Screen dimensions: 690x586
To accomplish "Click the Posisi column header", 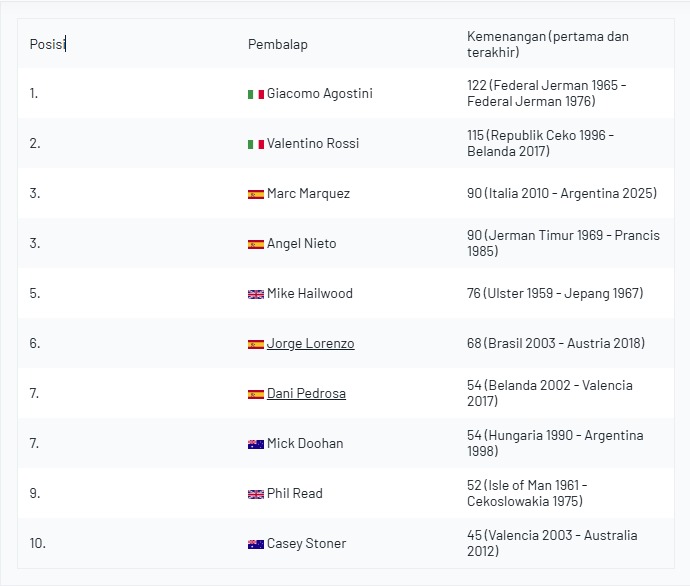I will pyautogui.click(x=47, y=44).
